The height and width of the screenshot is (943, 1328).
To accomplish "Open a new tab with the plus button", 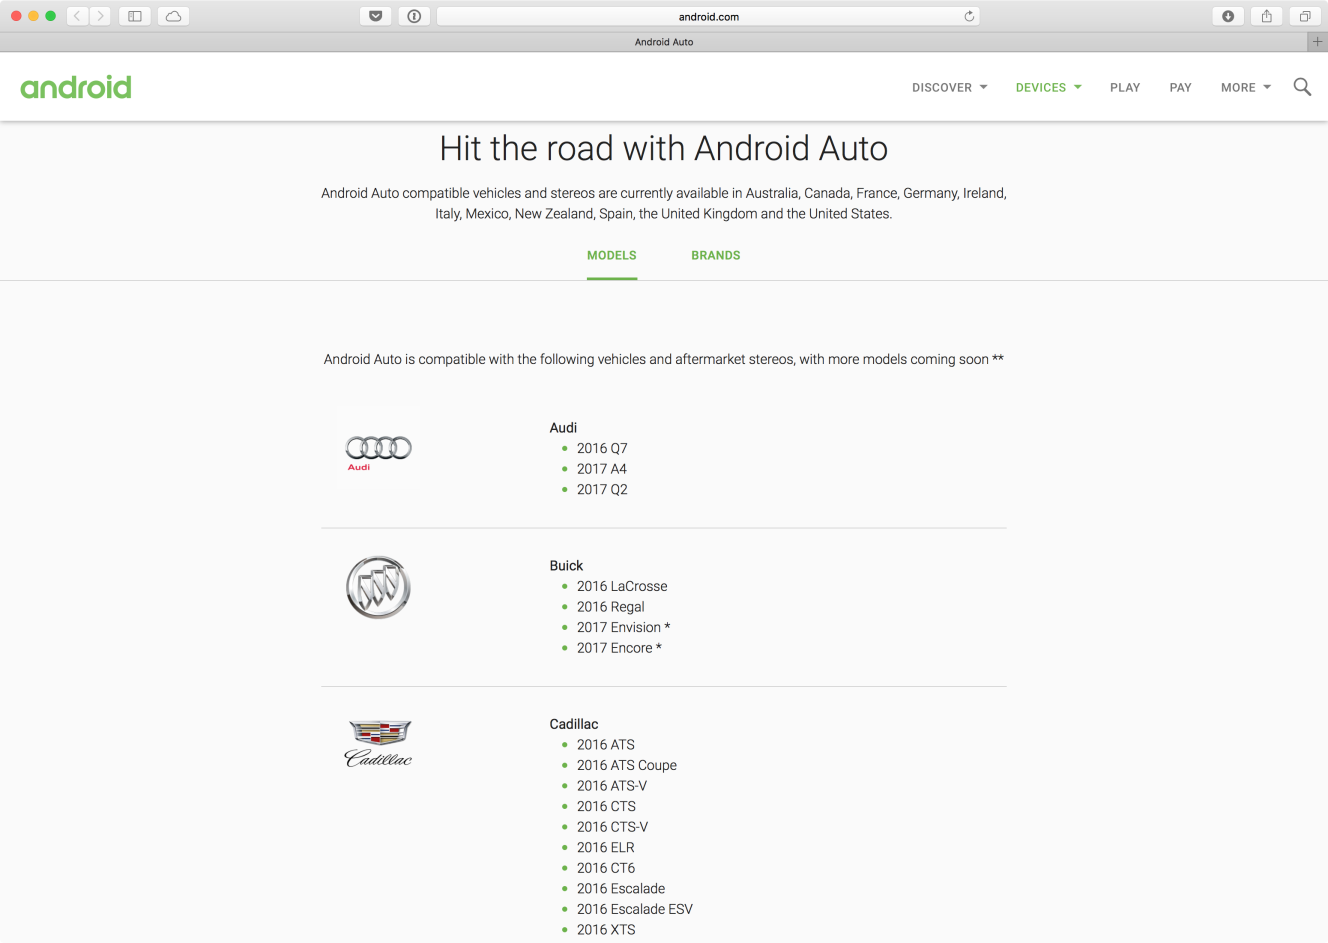I will [x=1317, y=42].
